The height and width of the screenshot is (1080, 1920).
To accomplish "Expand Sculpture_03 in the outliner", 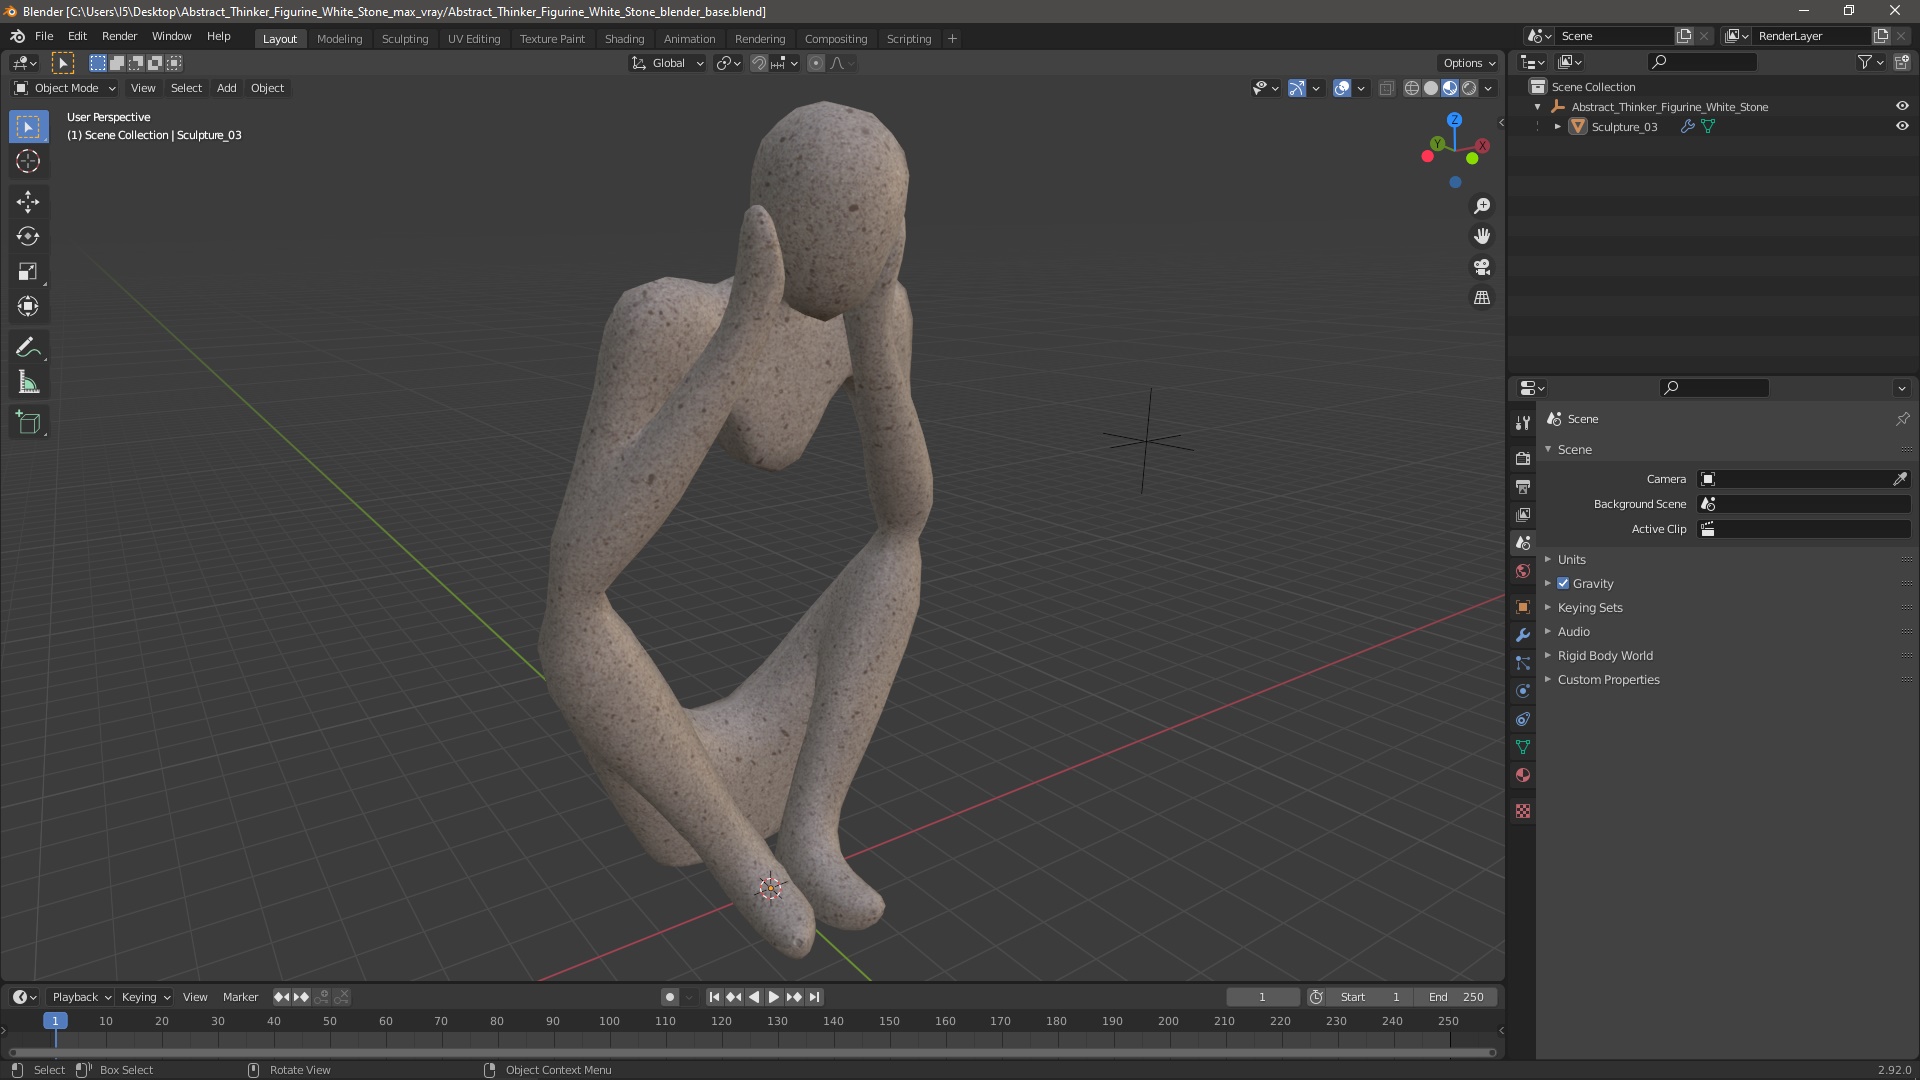I will pyautogui.click(x=1557, y=127).
